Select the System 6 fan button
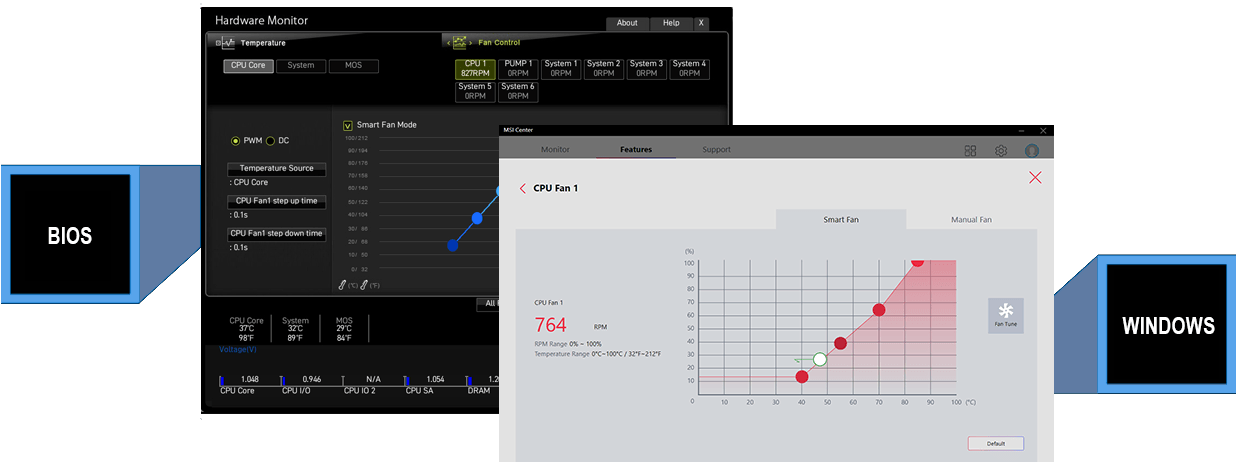The height and width of the screenshot is (476, 1238). click(518, 91)
